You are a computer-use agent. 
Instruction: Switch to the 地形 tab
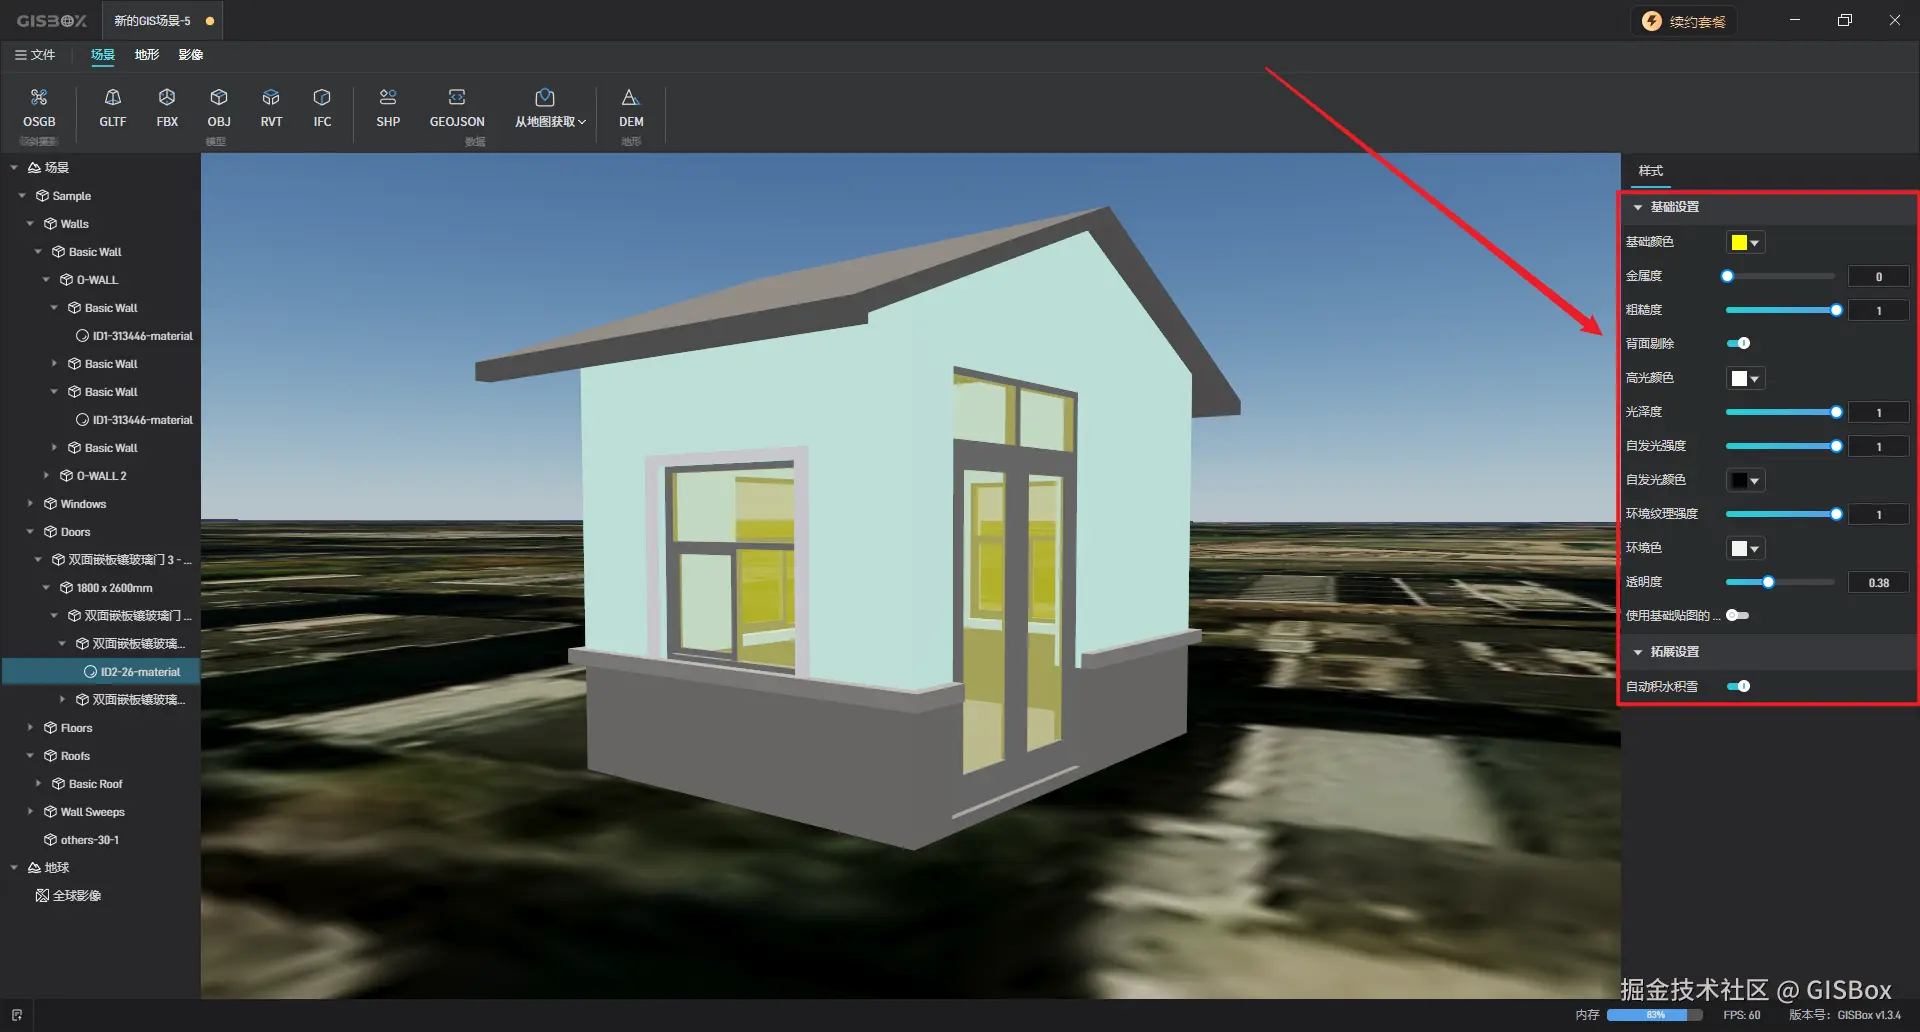click(x=146, y=55)
